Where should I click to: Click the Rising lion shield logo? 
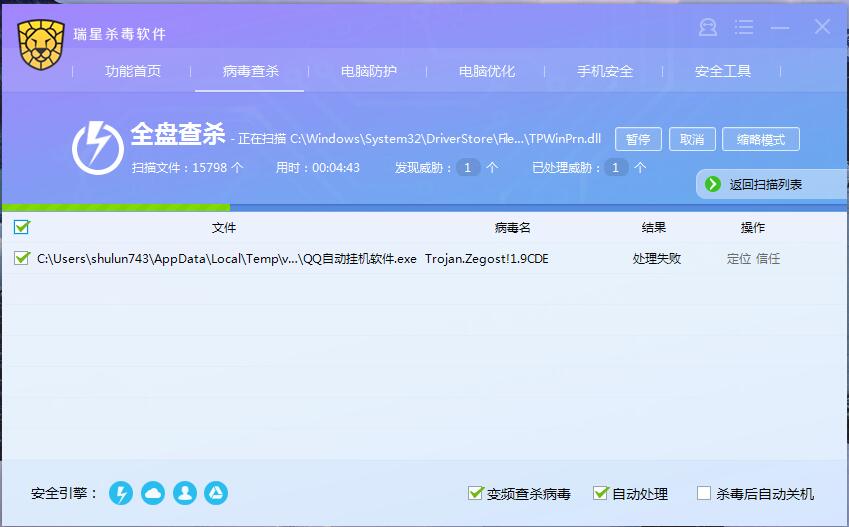pyautogui.click(x=41, y=44)
